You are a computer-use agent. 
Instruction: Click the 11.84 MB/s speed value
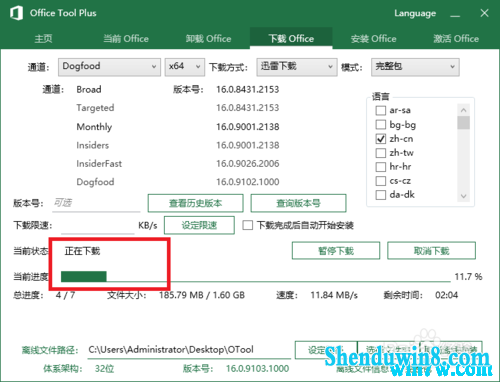334,295
